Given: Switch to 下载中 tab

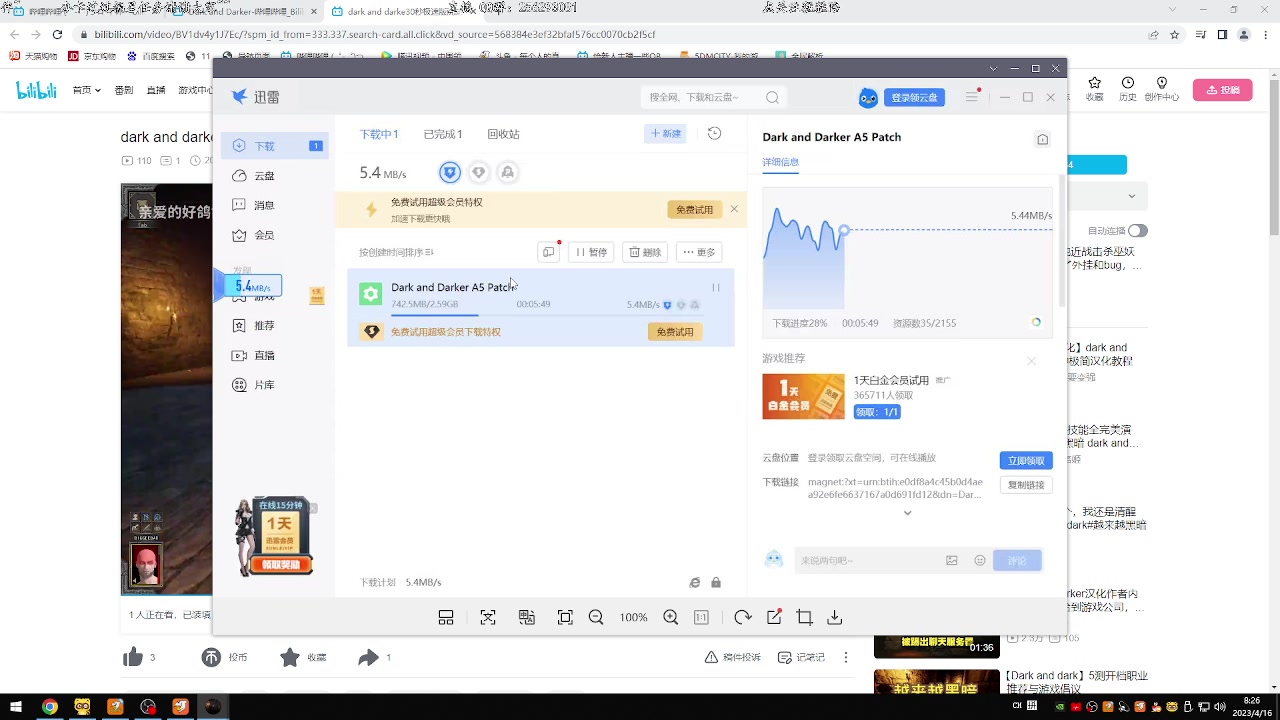Looking at the screenshot, I should (379, 134).
